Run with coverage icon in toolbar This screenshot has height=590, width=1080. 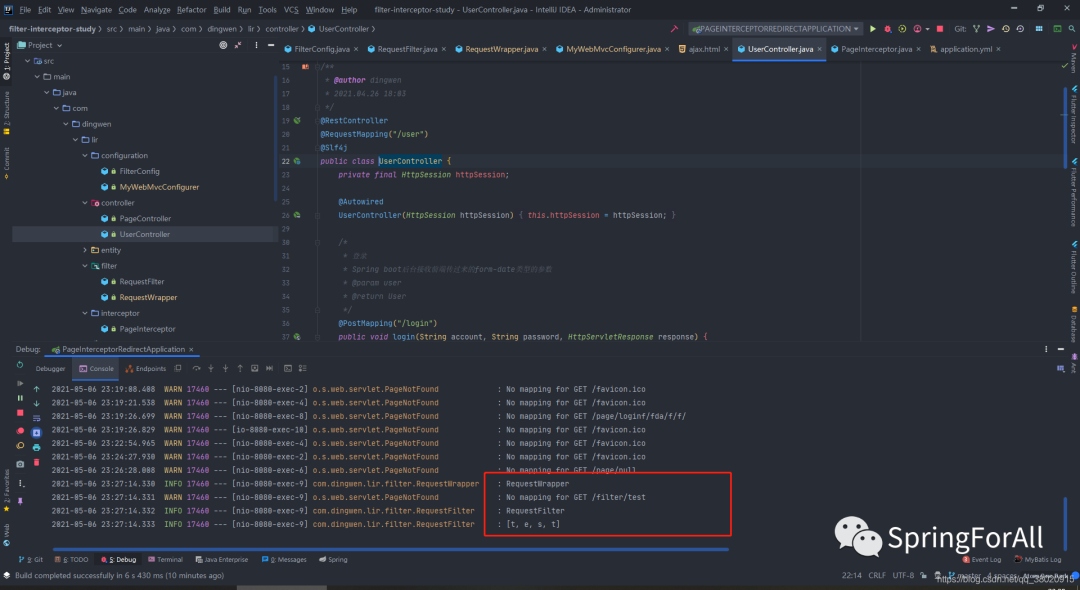(902, 29)
